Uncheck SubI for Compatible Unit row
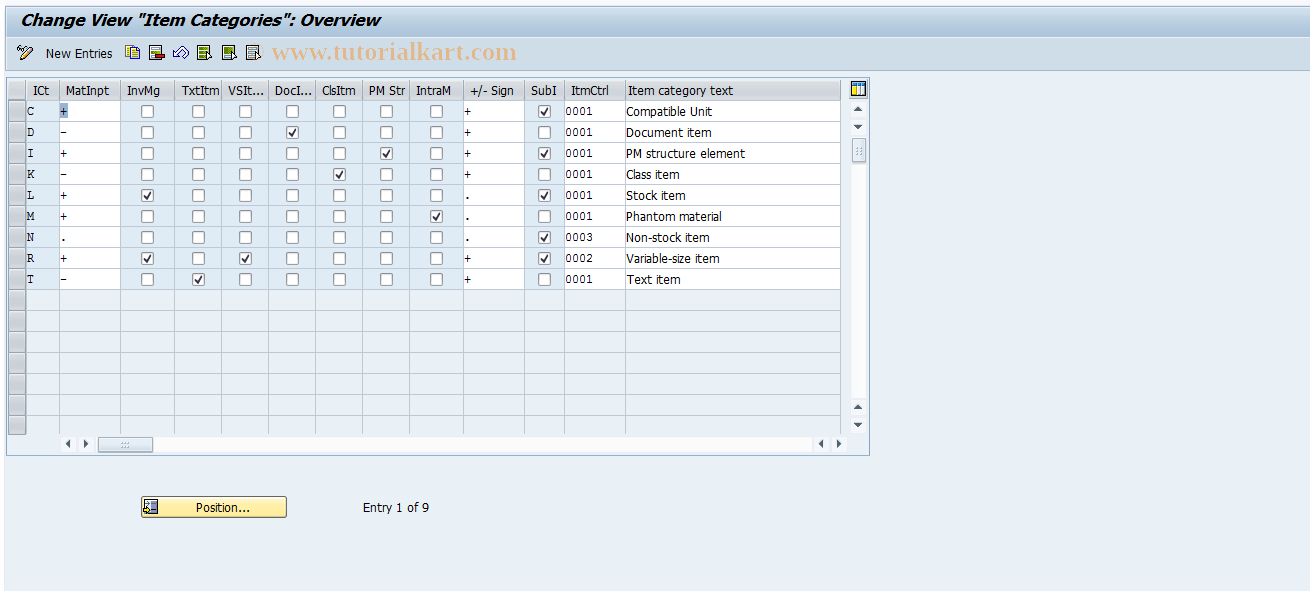Screen dimensions: 1310x591 pos(543,111)
